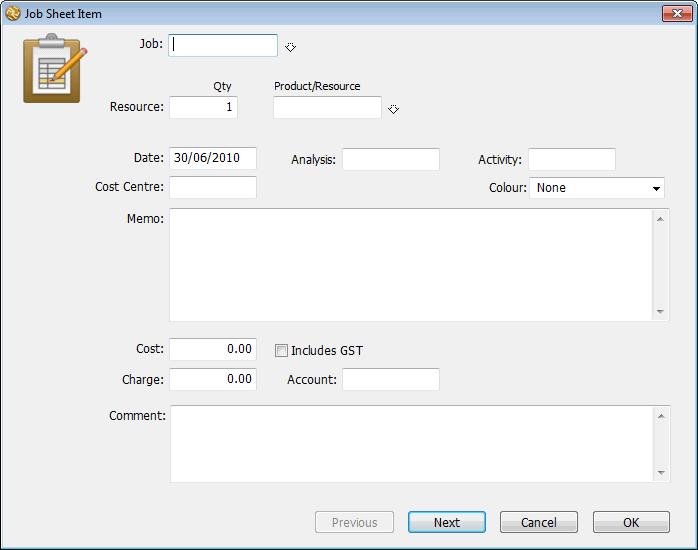This screenshot has width=698, height=550.
Task: Close the Job Sheet Item window
Action: [x=677, y=13]
